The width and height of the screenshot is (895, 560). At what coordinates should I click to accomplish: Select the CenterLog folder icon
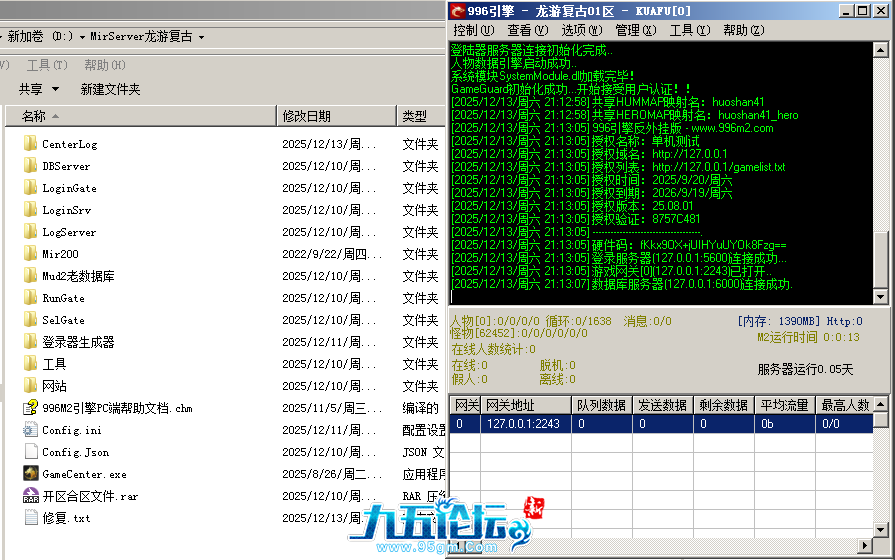(30, 144)
